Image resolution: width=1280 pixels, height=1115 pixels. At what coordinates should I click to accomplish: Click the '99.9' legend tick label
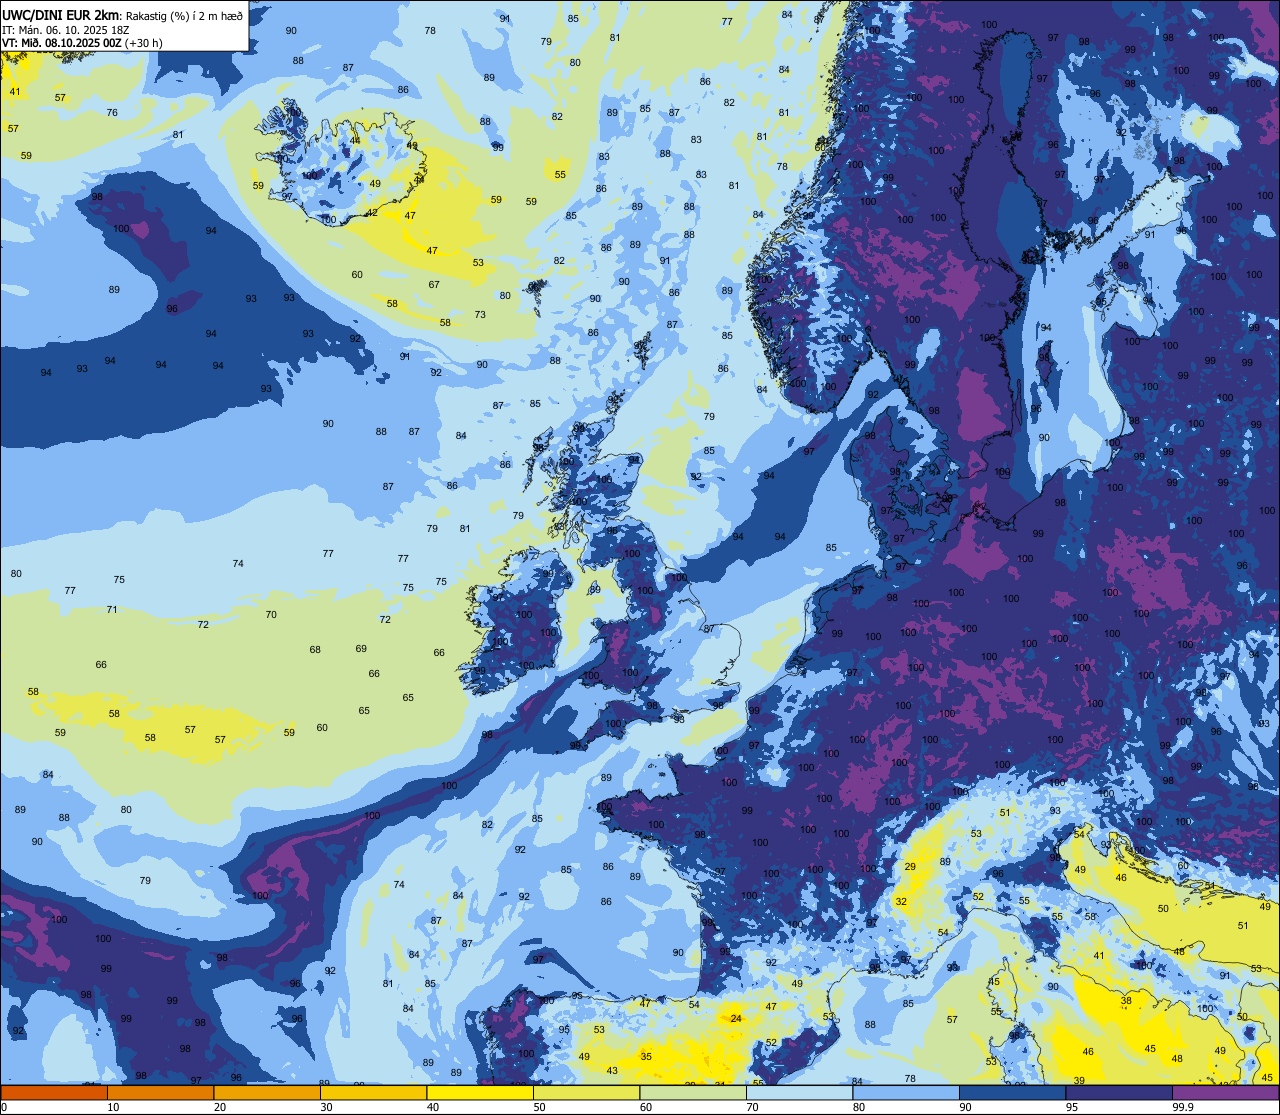(1183, 1106)
